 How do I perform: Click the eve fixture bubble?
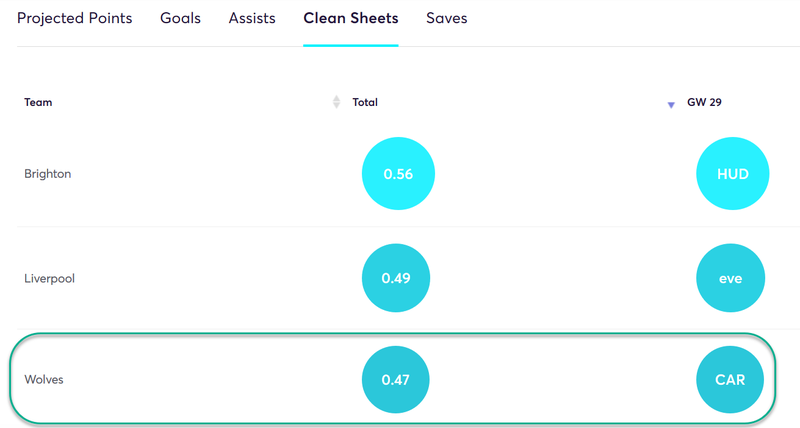point(731,278)
